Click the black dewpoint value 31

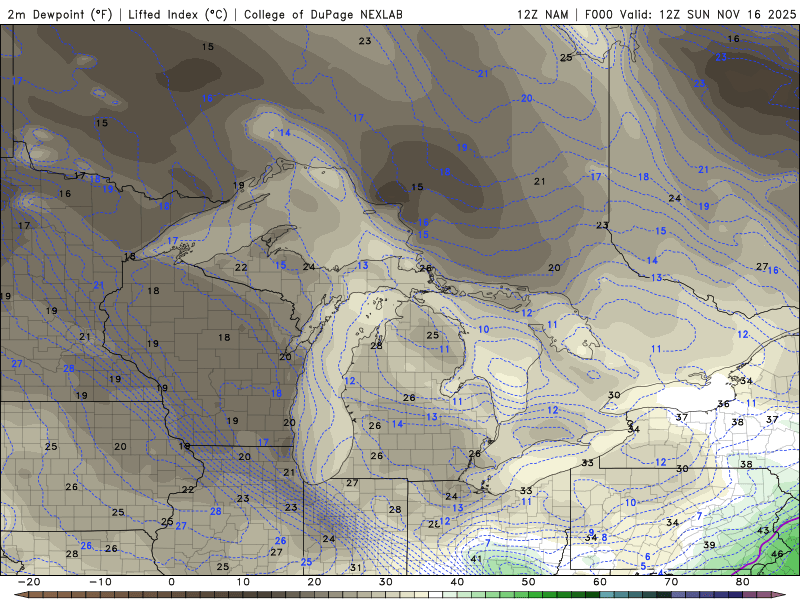(x=356, y=567)
